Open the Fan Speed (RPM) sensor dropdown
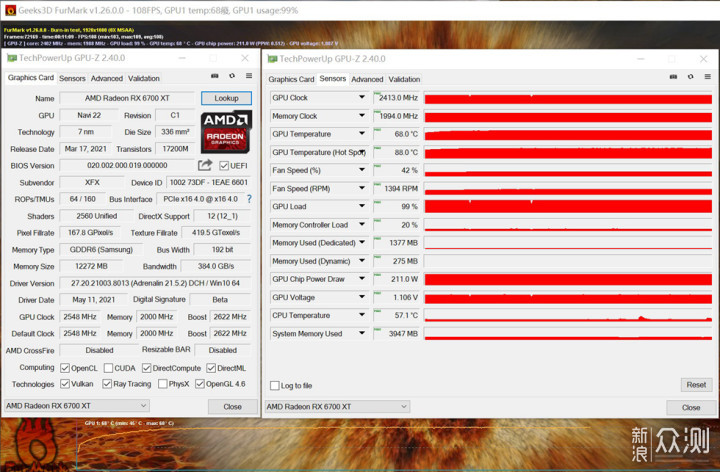 362,188
